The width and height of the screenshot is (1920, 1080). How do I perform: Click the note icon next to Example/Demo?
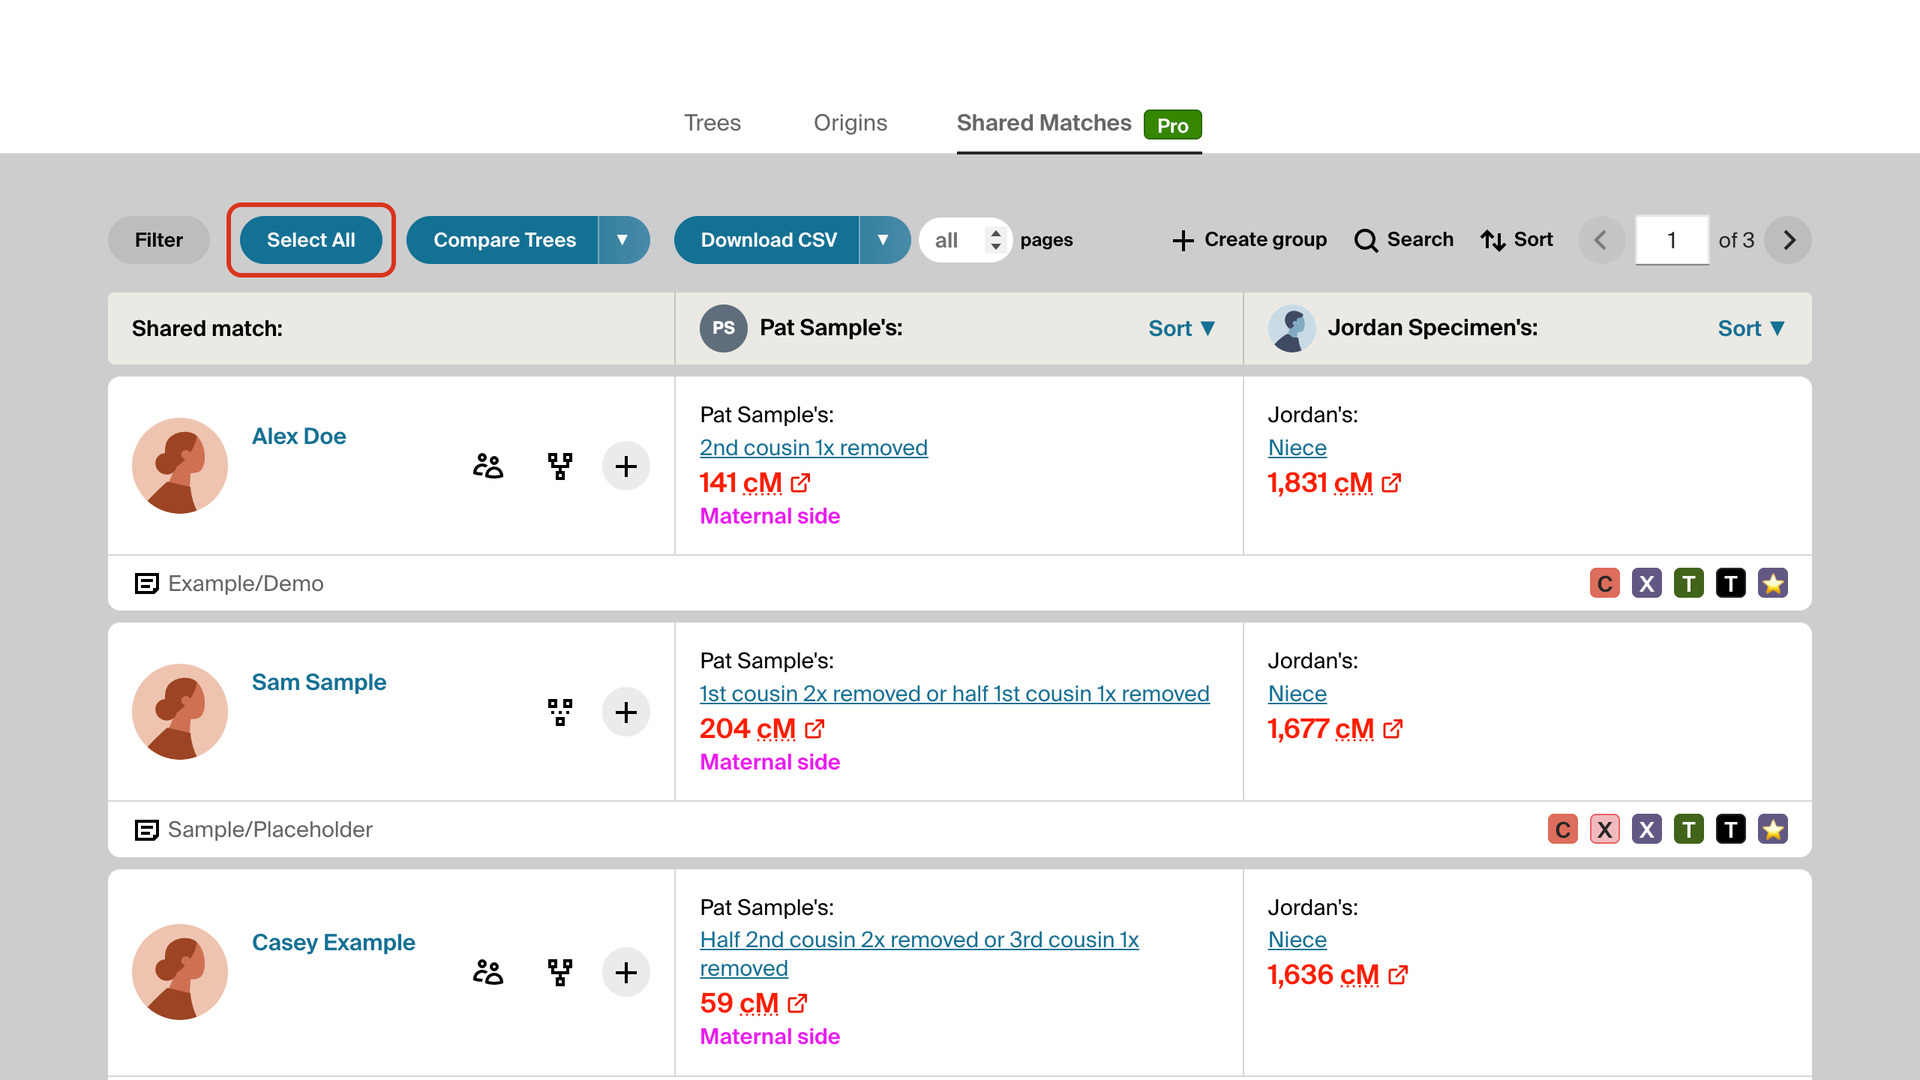[146, 583]
